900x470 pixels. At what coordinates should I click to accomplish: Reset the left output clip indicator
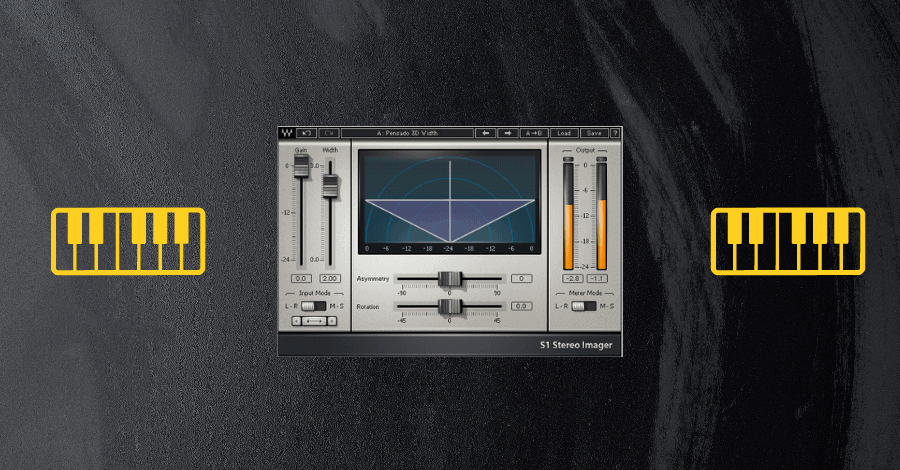[568, 160]
